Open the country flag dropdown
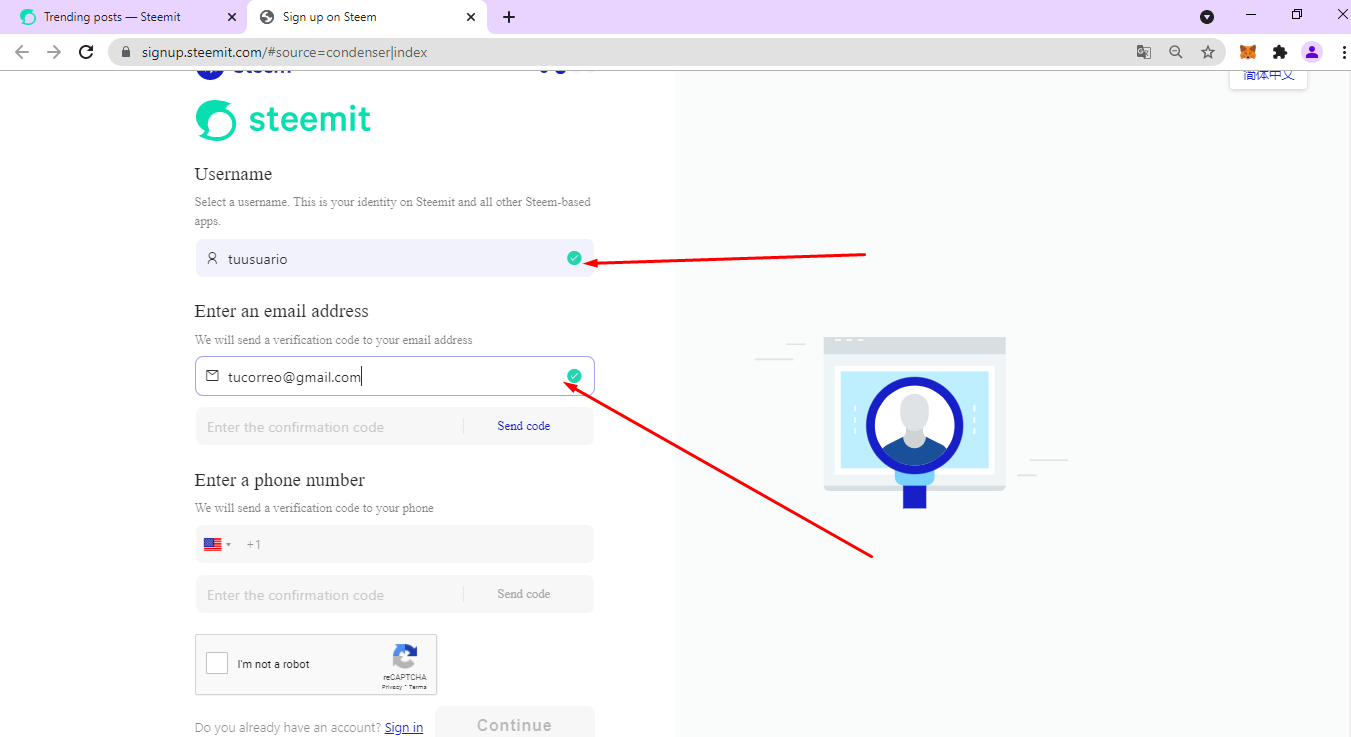 217,544
